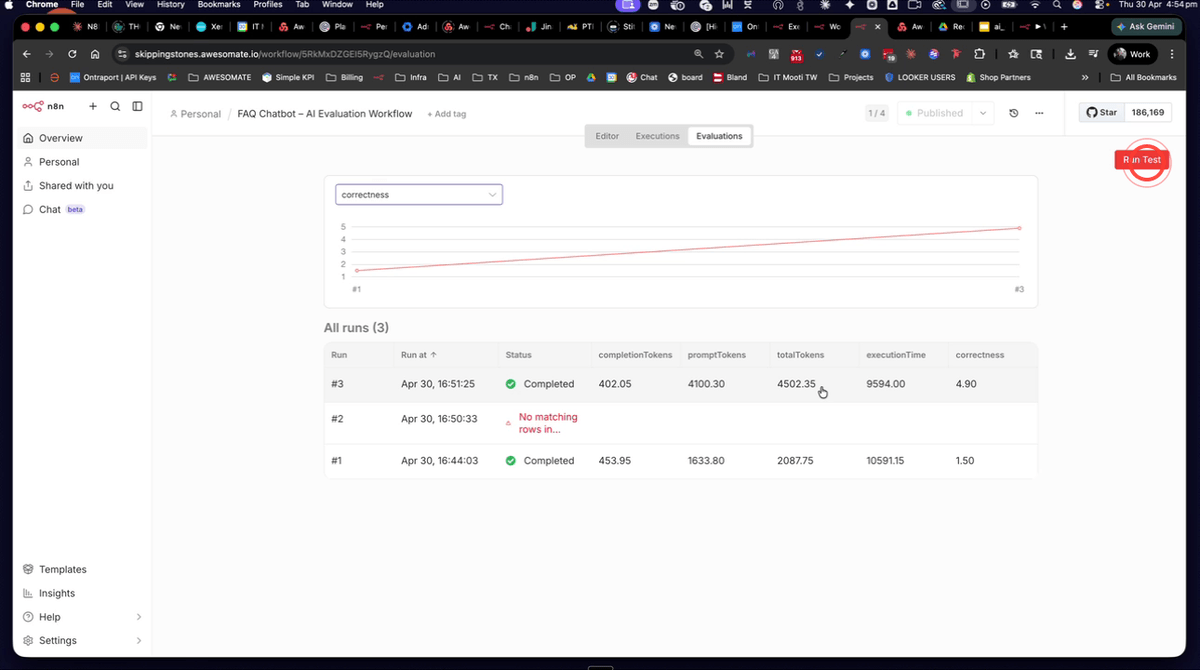Select the Evaluations tab

[x=720, y=136]
